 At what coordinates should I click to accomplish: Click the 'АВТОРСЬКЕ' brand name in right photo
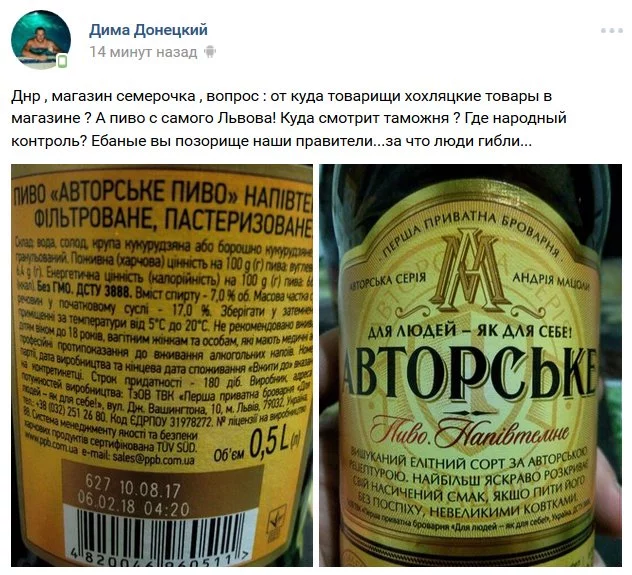pyautogui.click(x=470, y=373)
